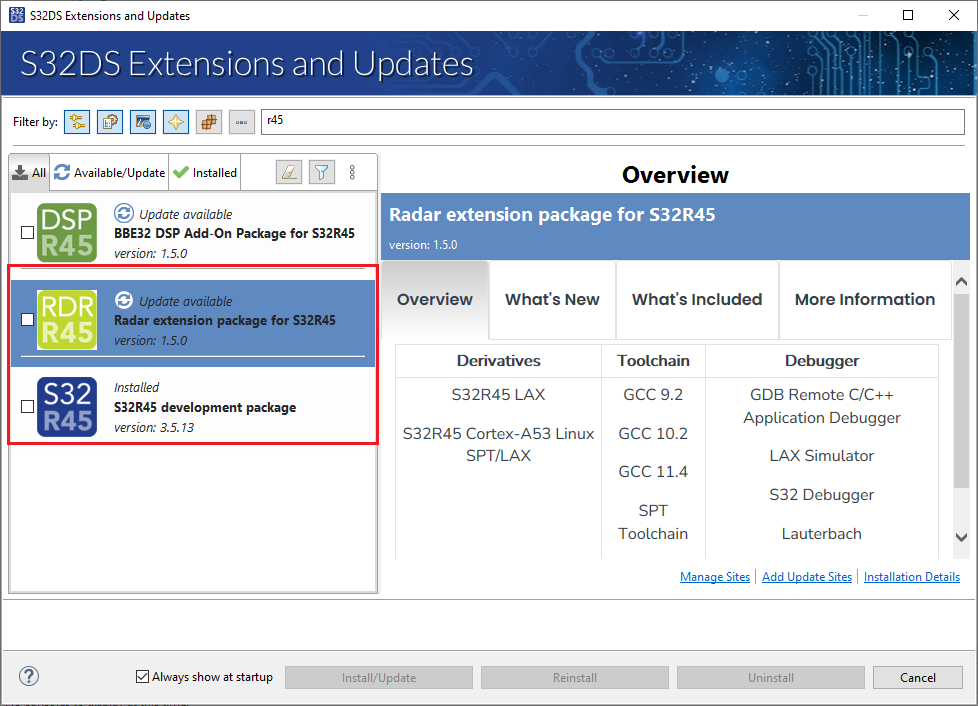
Task: Switch to the What's New tab
Action: [x=551, y=299]
